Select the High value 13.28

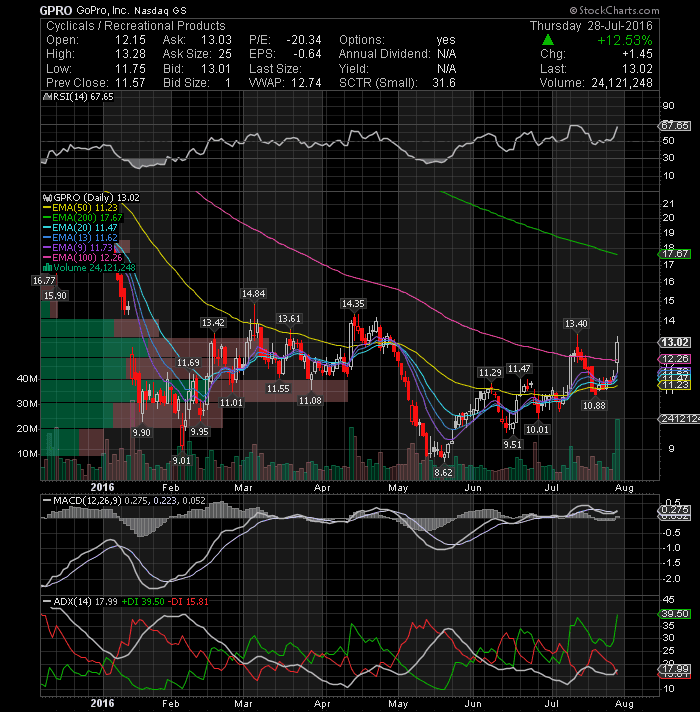pos(130,54)
